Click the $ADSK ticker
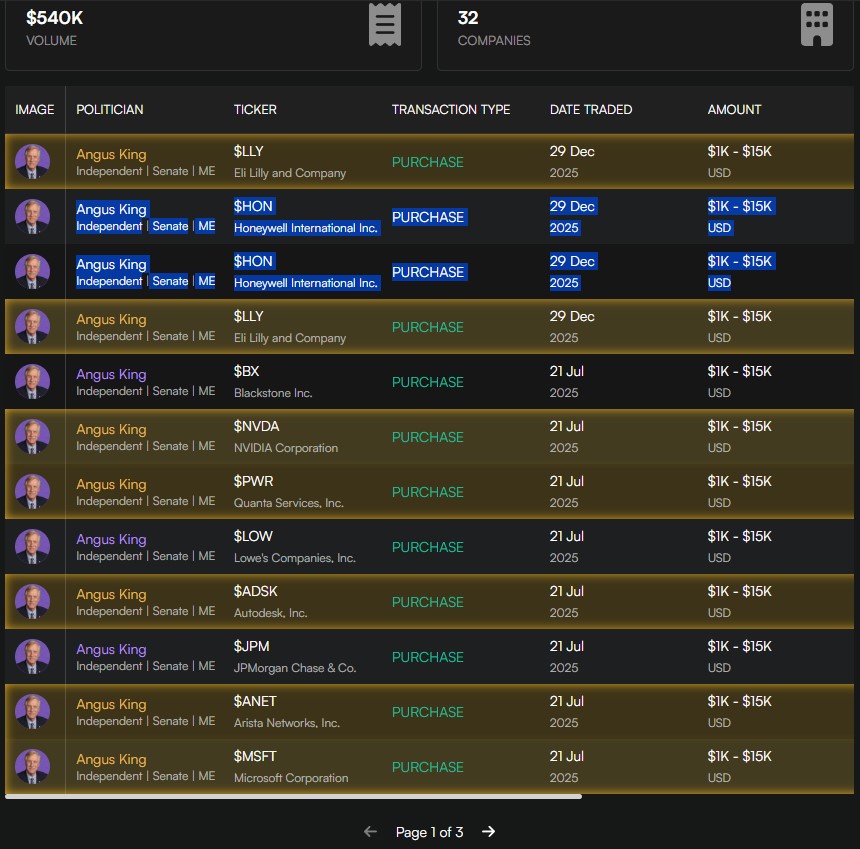 [256, 591]
